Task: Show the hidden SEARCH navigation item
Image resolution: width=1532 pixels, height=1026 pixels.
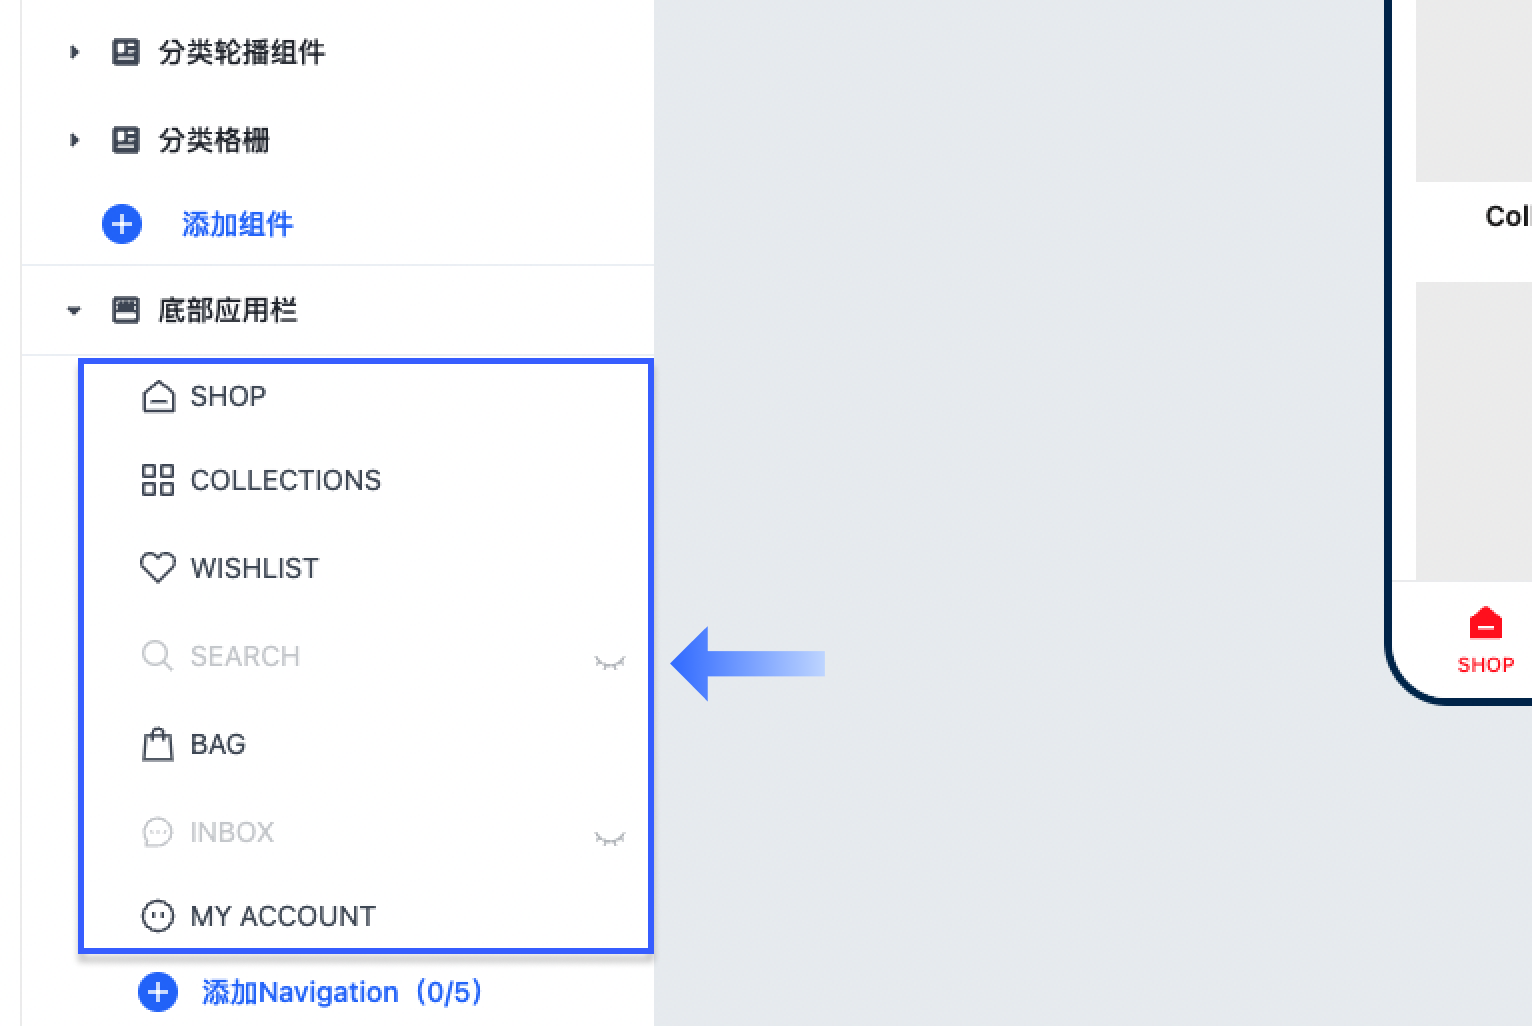Action: pos(609,662)
